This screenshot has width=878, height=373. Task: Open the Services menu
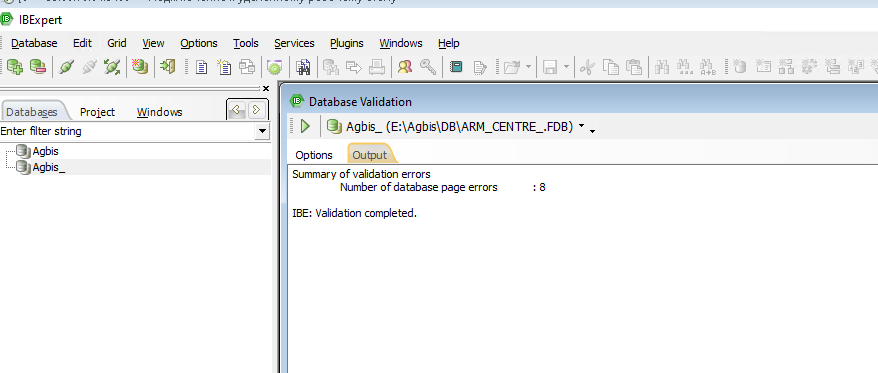pos(295,43)
